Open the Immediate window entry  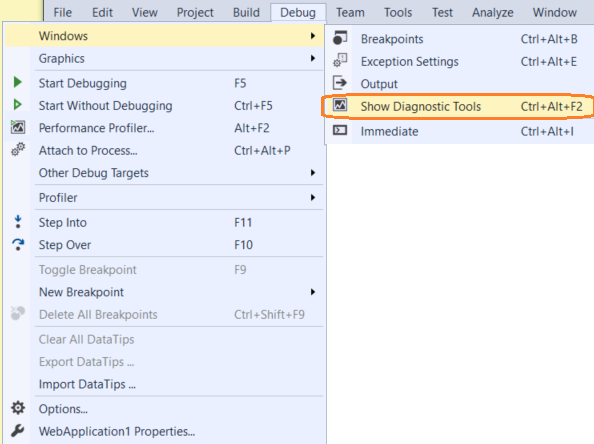coord(460,131)
